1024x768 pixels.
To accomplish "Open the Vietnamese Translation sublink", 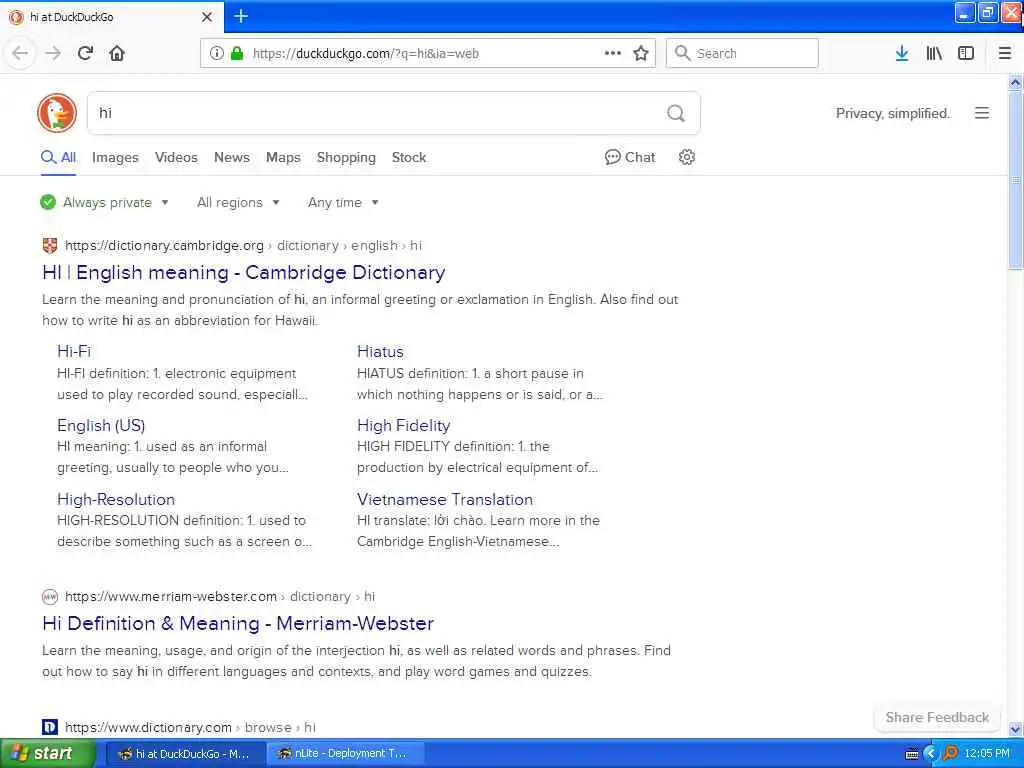I will click(445, 500).
